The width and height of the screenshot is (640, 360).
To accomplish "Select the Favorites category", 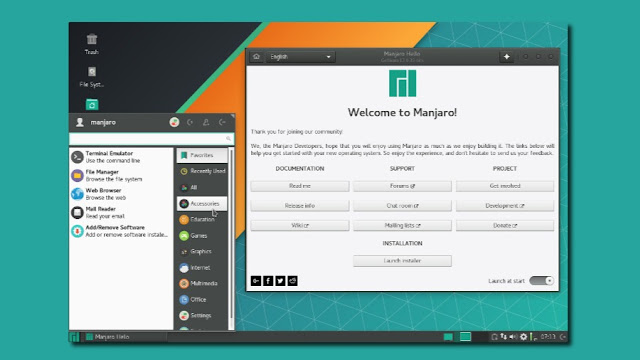I will [x=202, y=155].
